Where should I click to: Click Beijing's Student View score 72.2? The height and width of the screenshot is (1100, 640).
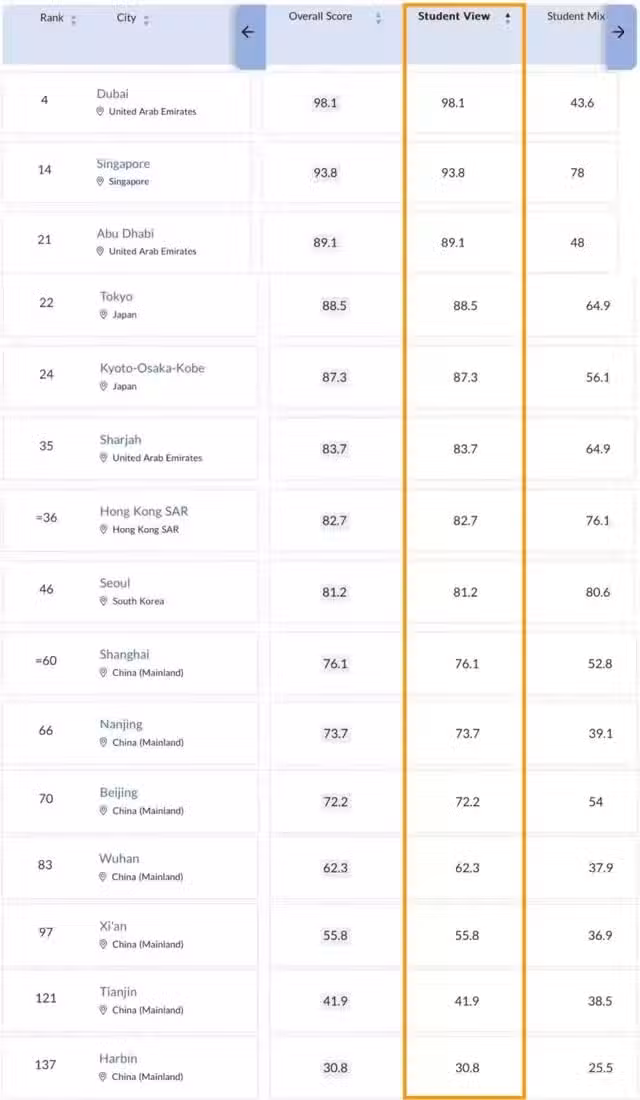(x=467, y=802)
